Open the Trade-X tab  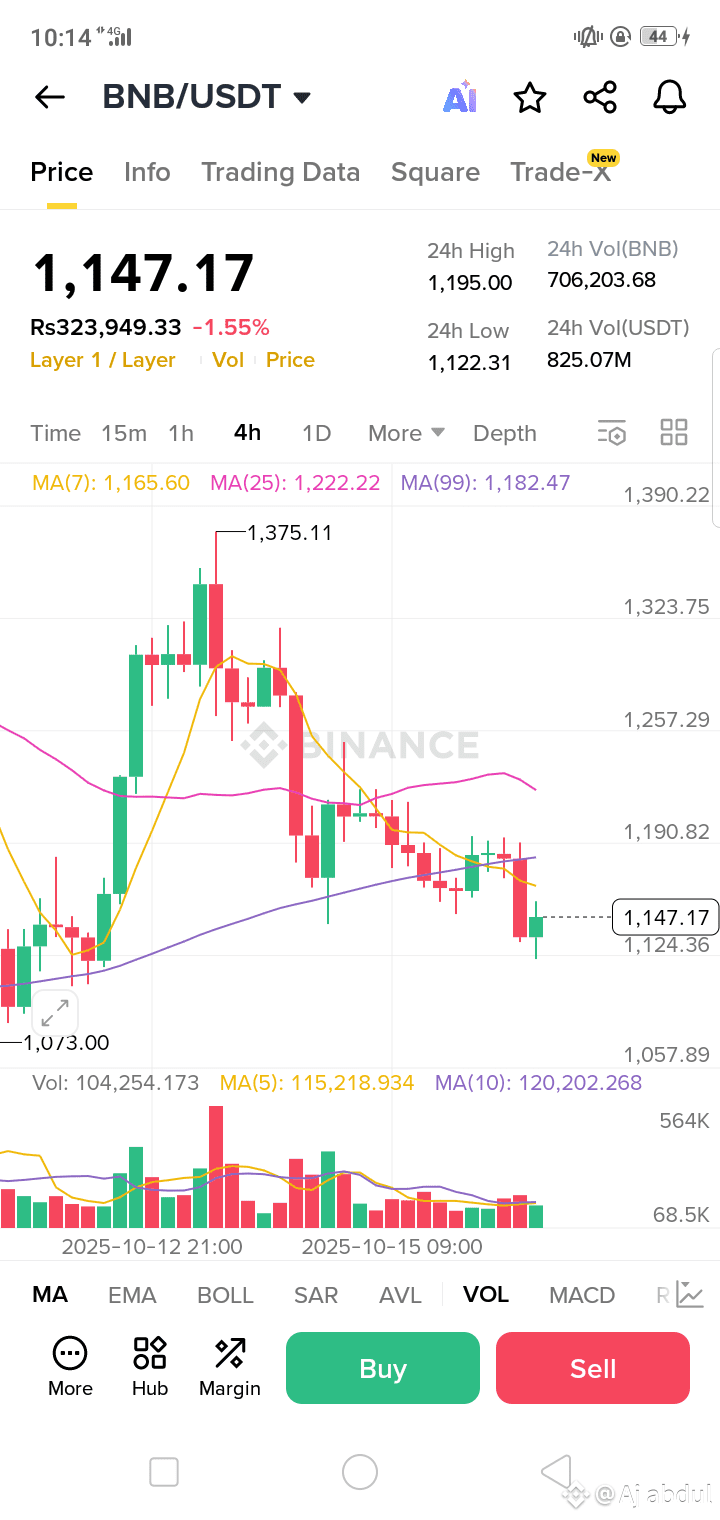click(561, 172)
